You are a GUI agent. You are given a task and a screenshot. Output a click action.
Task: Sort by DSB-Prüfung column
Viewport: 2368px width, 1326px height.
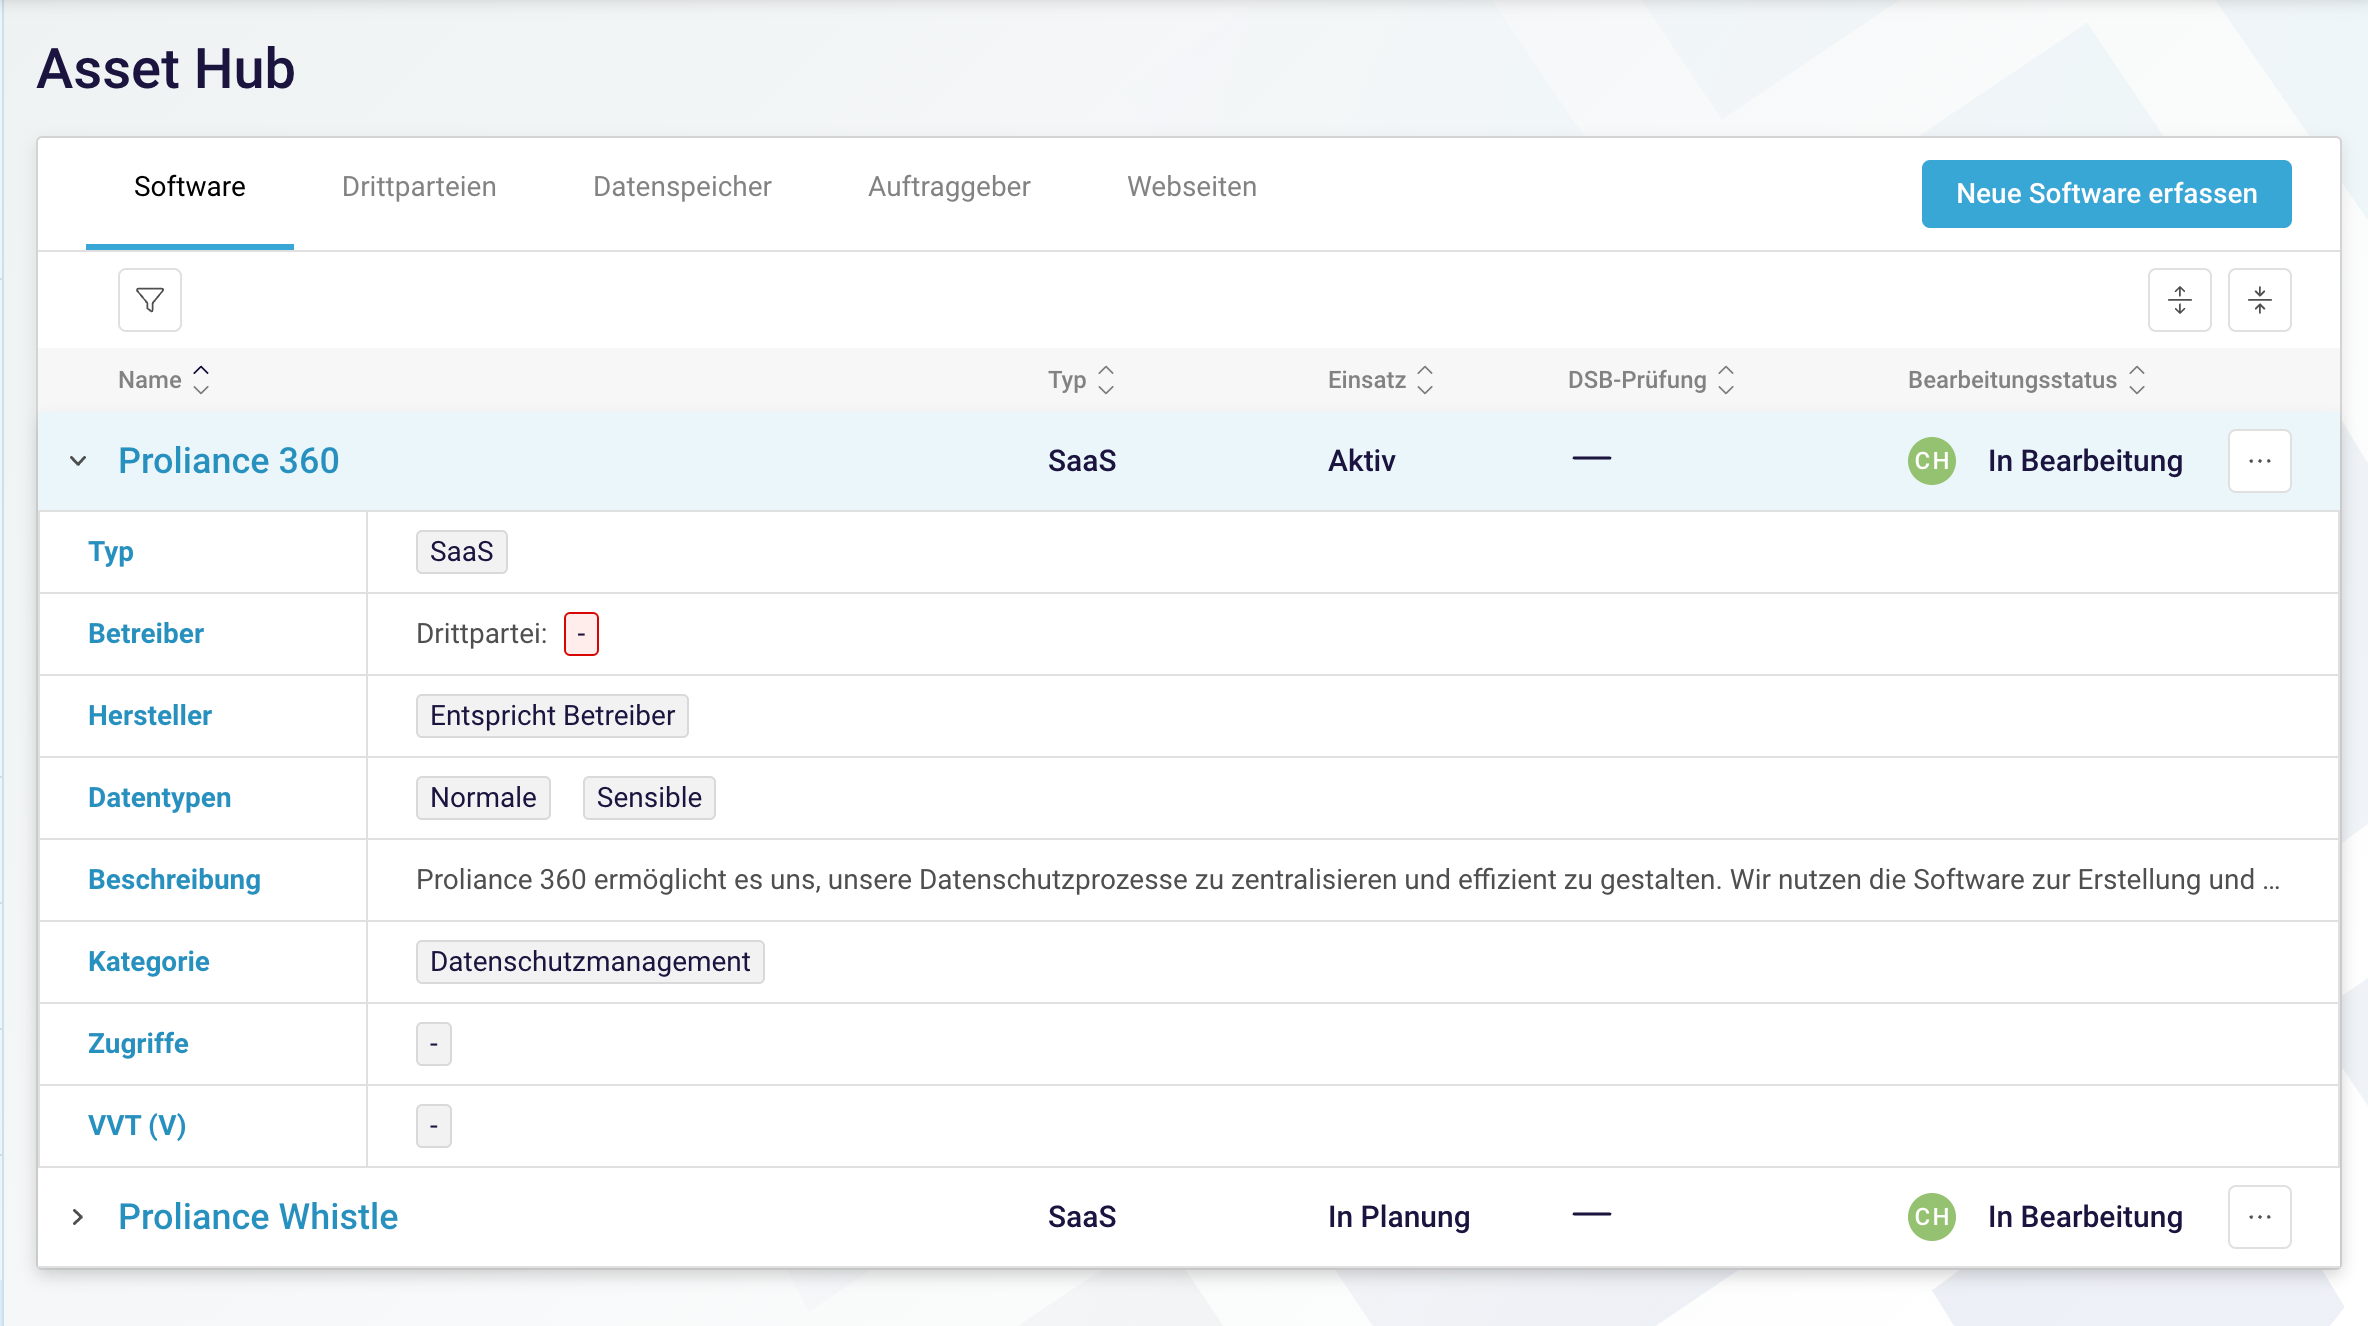(x=1726, y=380)
